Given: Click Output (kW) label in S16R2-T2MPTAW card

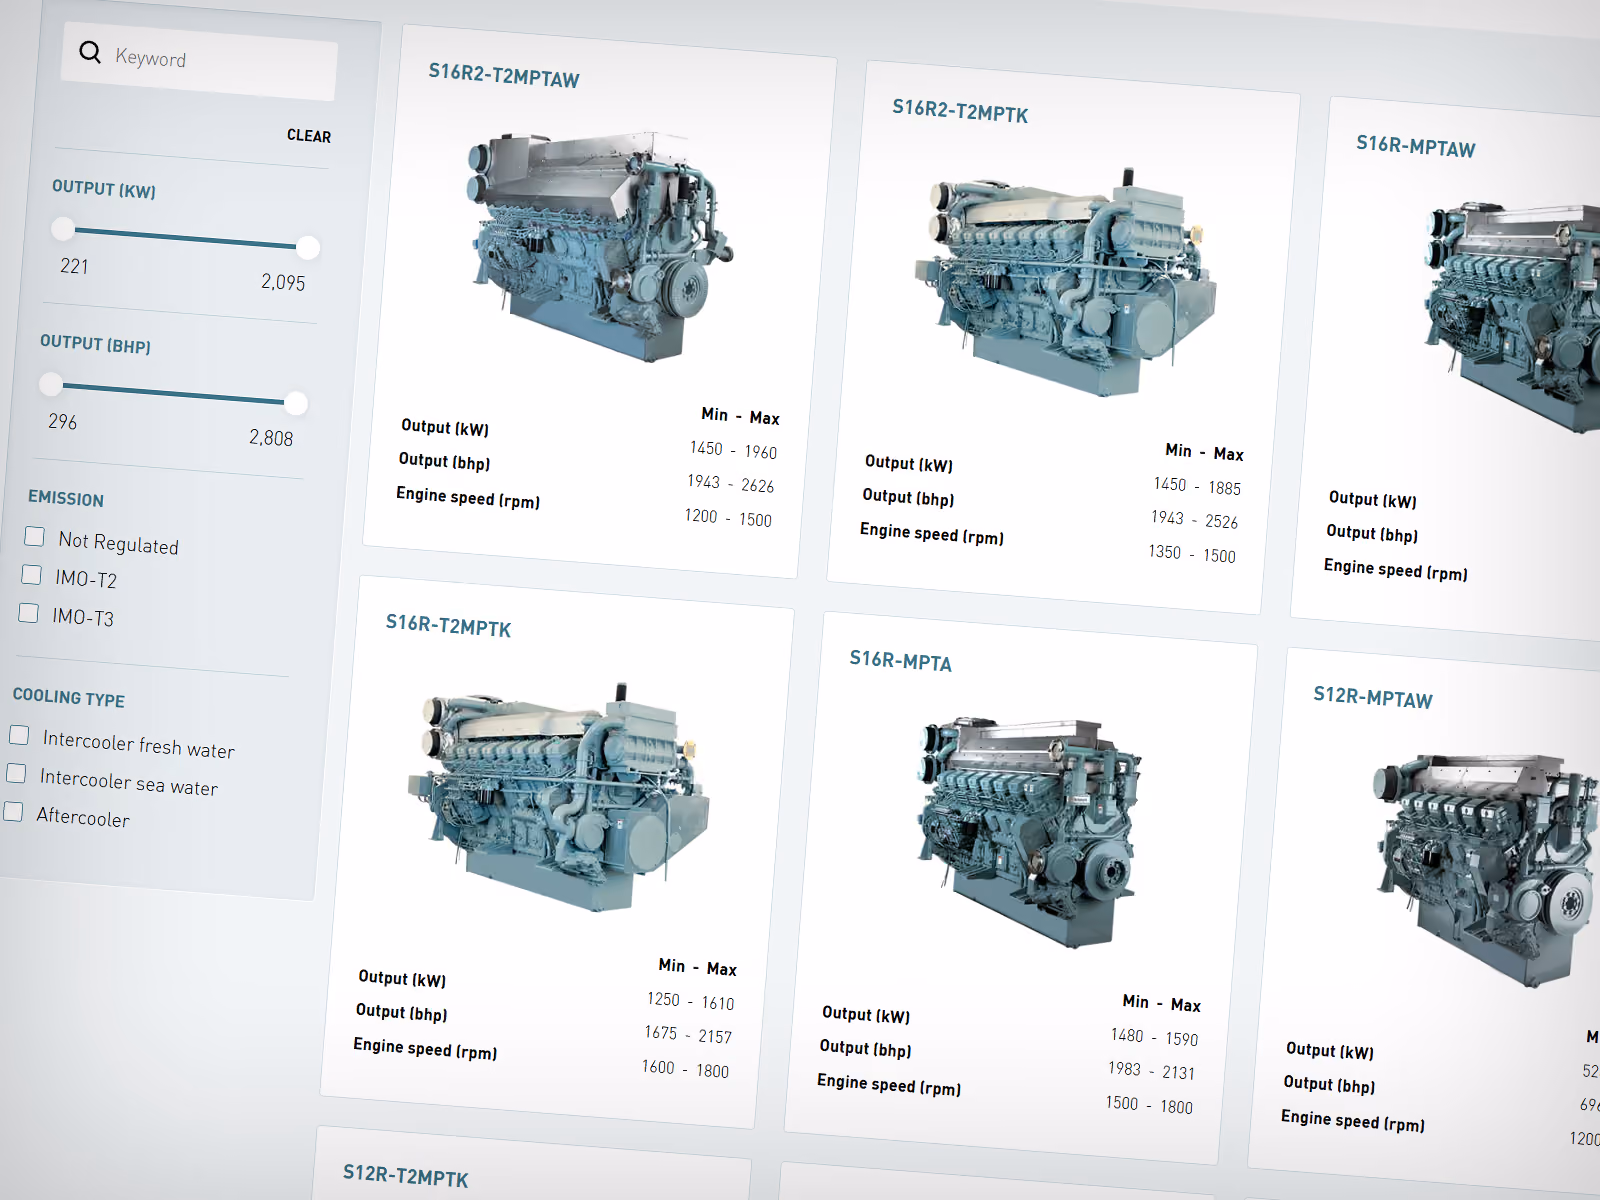Looking at the screenshot, I should click(445, 428).
